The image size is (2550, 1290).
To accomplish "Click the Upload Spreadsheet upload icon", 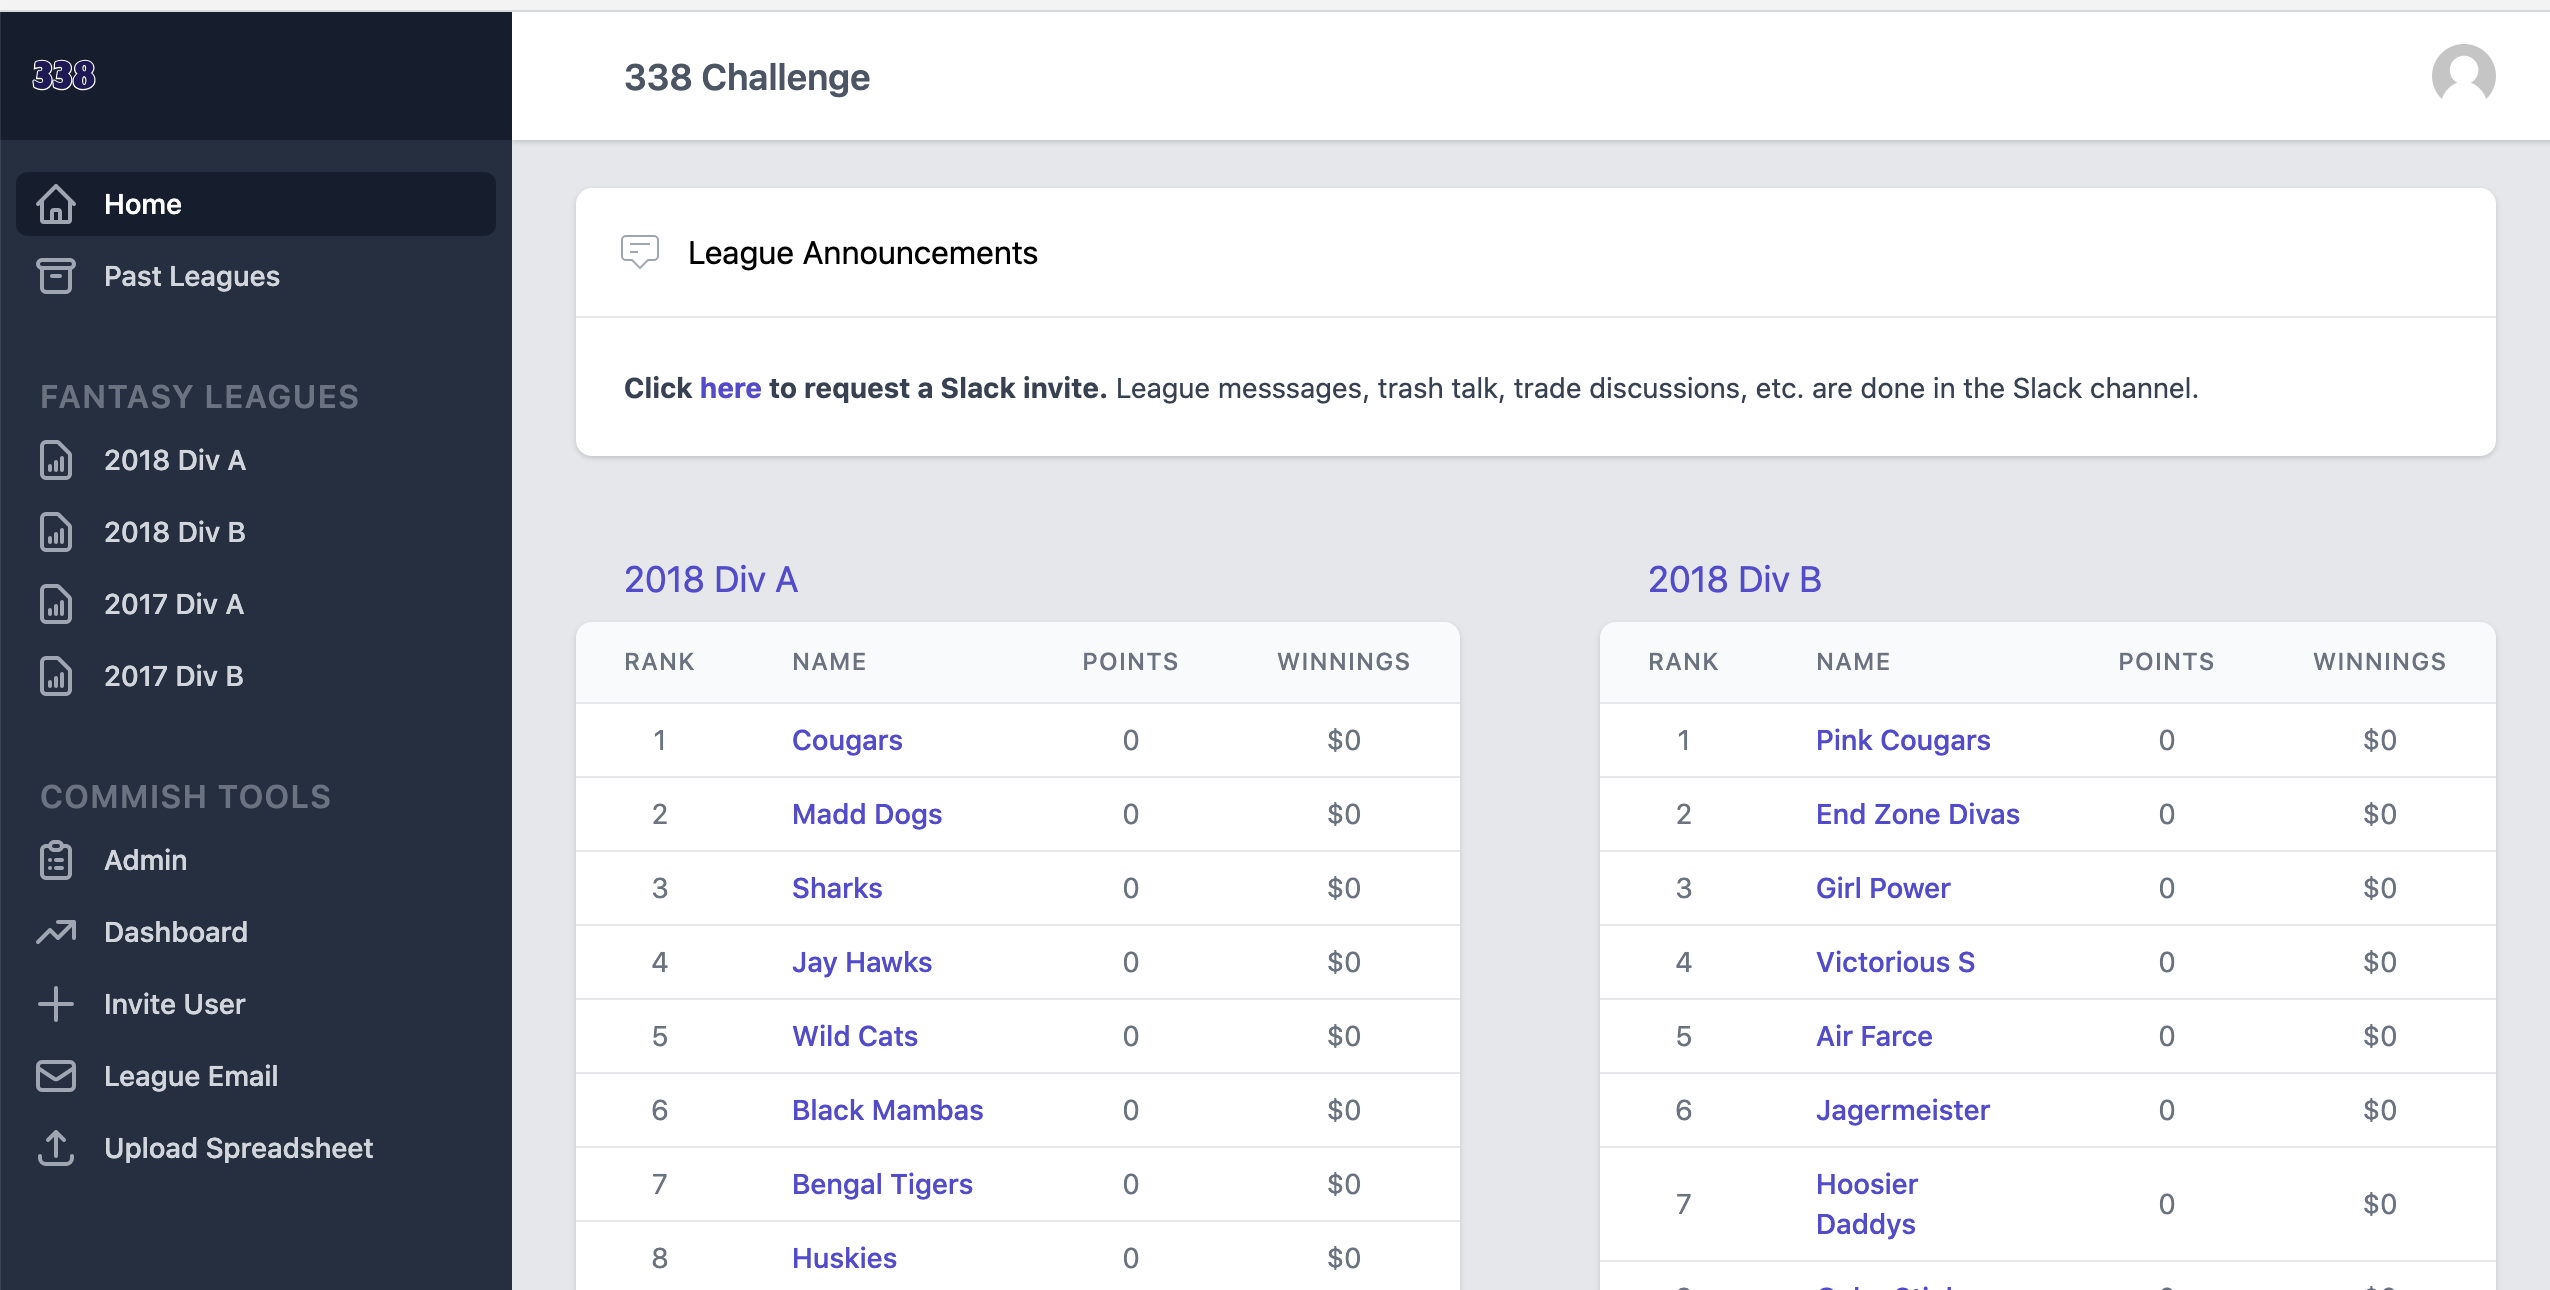I will coord(56,1148).
